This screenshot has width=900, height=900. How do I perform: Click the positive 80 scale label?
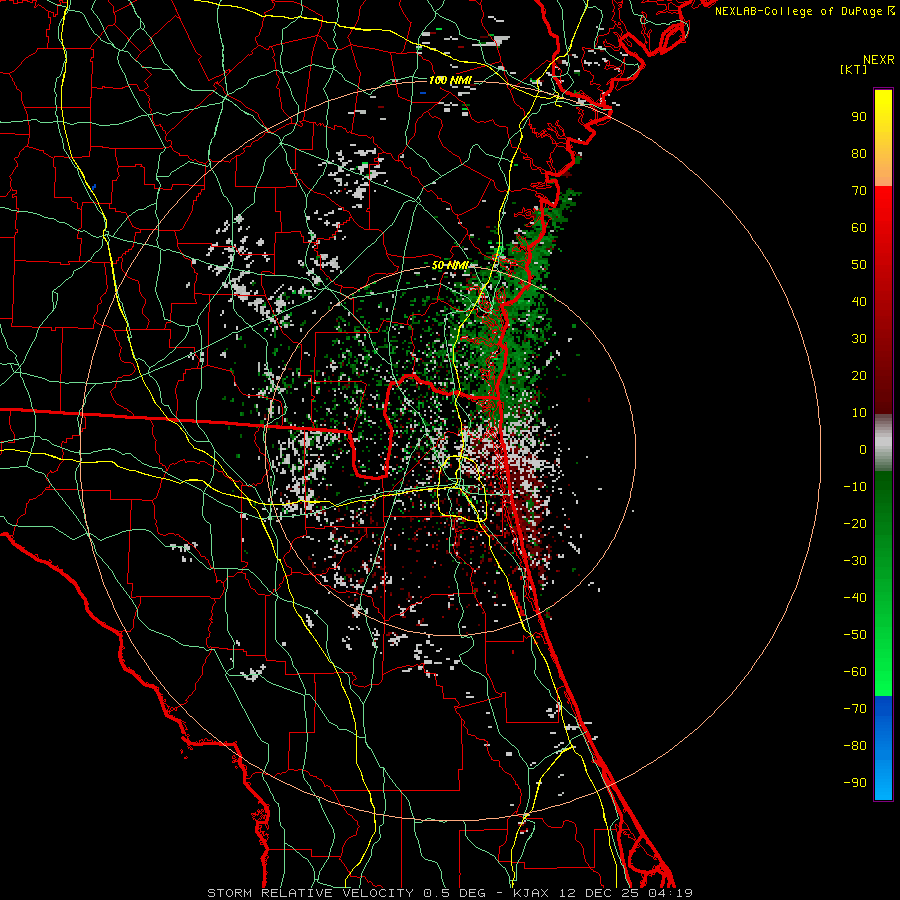tap(859, 153)
